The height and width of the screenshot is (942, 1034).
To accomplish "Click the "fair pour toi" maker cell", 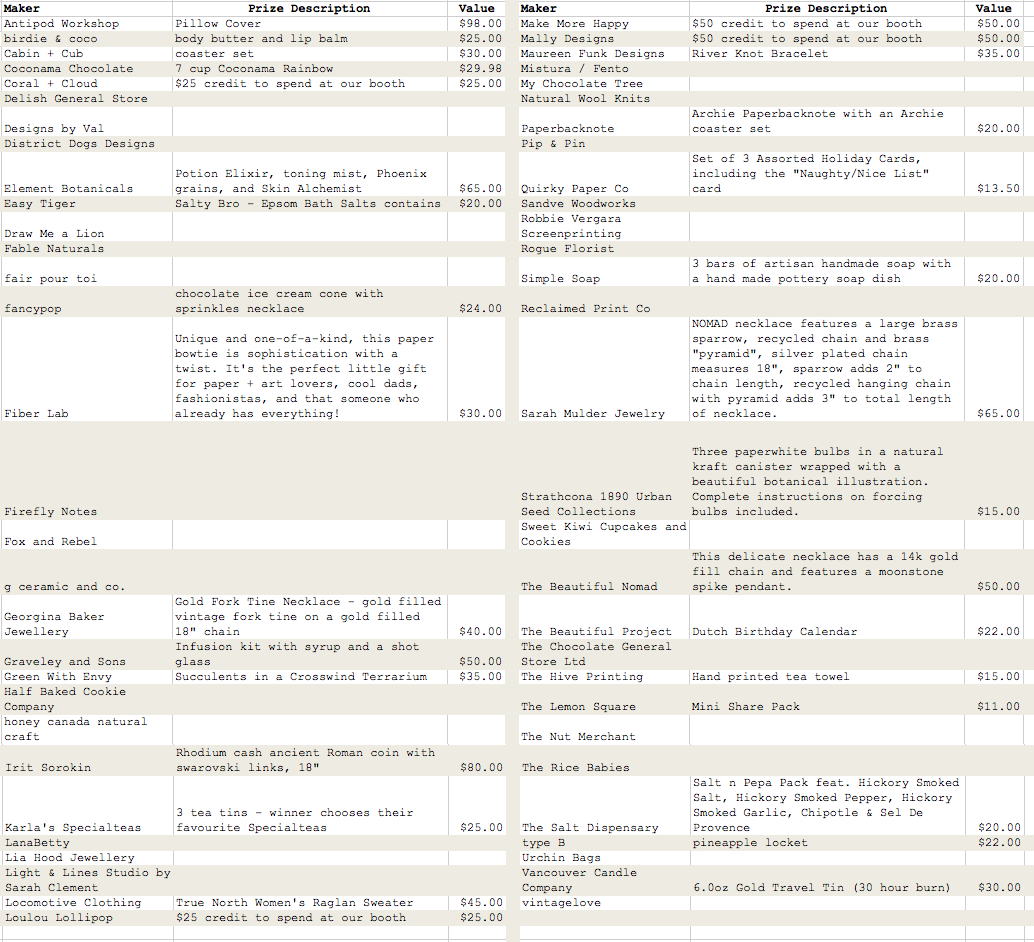I will (x=86, y=271).
